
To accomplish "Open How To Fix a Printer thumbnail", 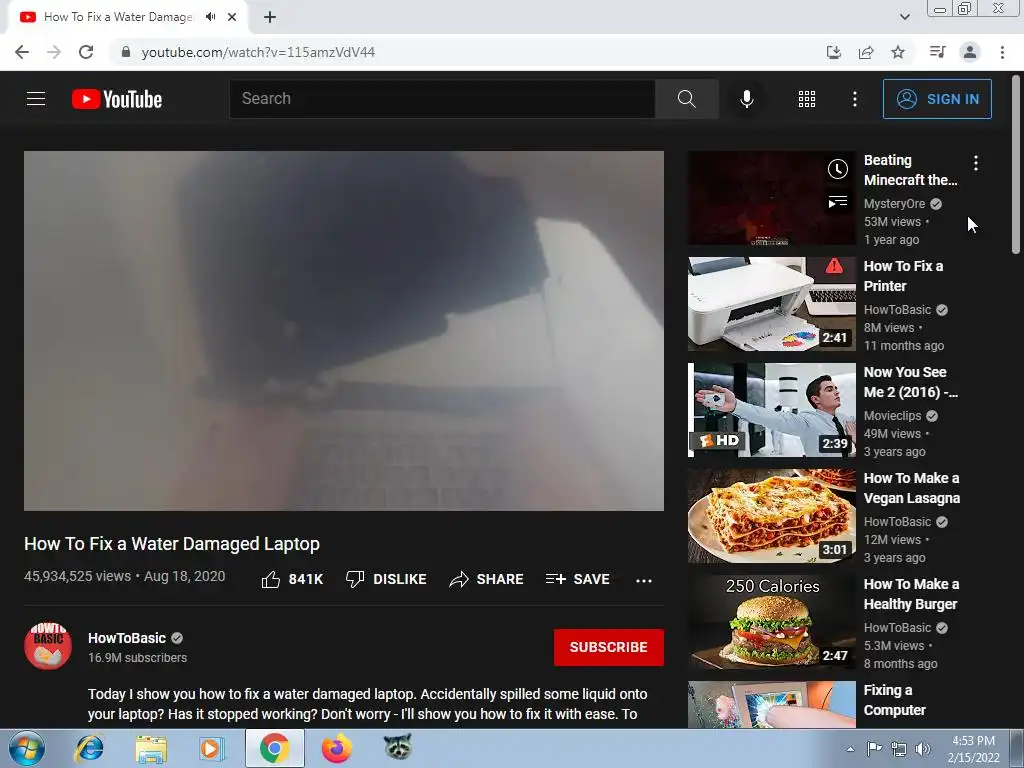I will (771, 304).
